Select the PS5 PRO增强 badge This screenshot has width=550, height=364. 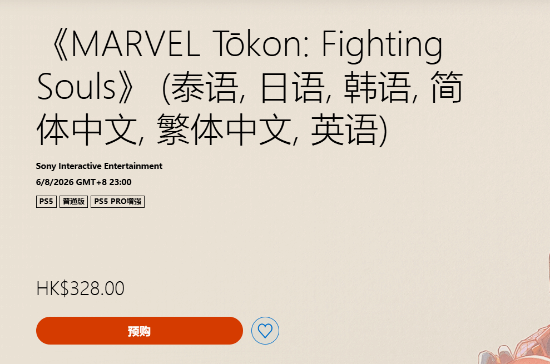click(x=118, y=202)
